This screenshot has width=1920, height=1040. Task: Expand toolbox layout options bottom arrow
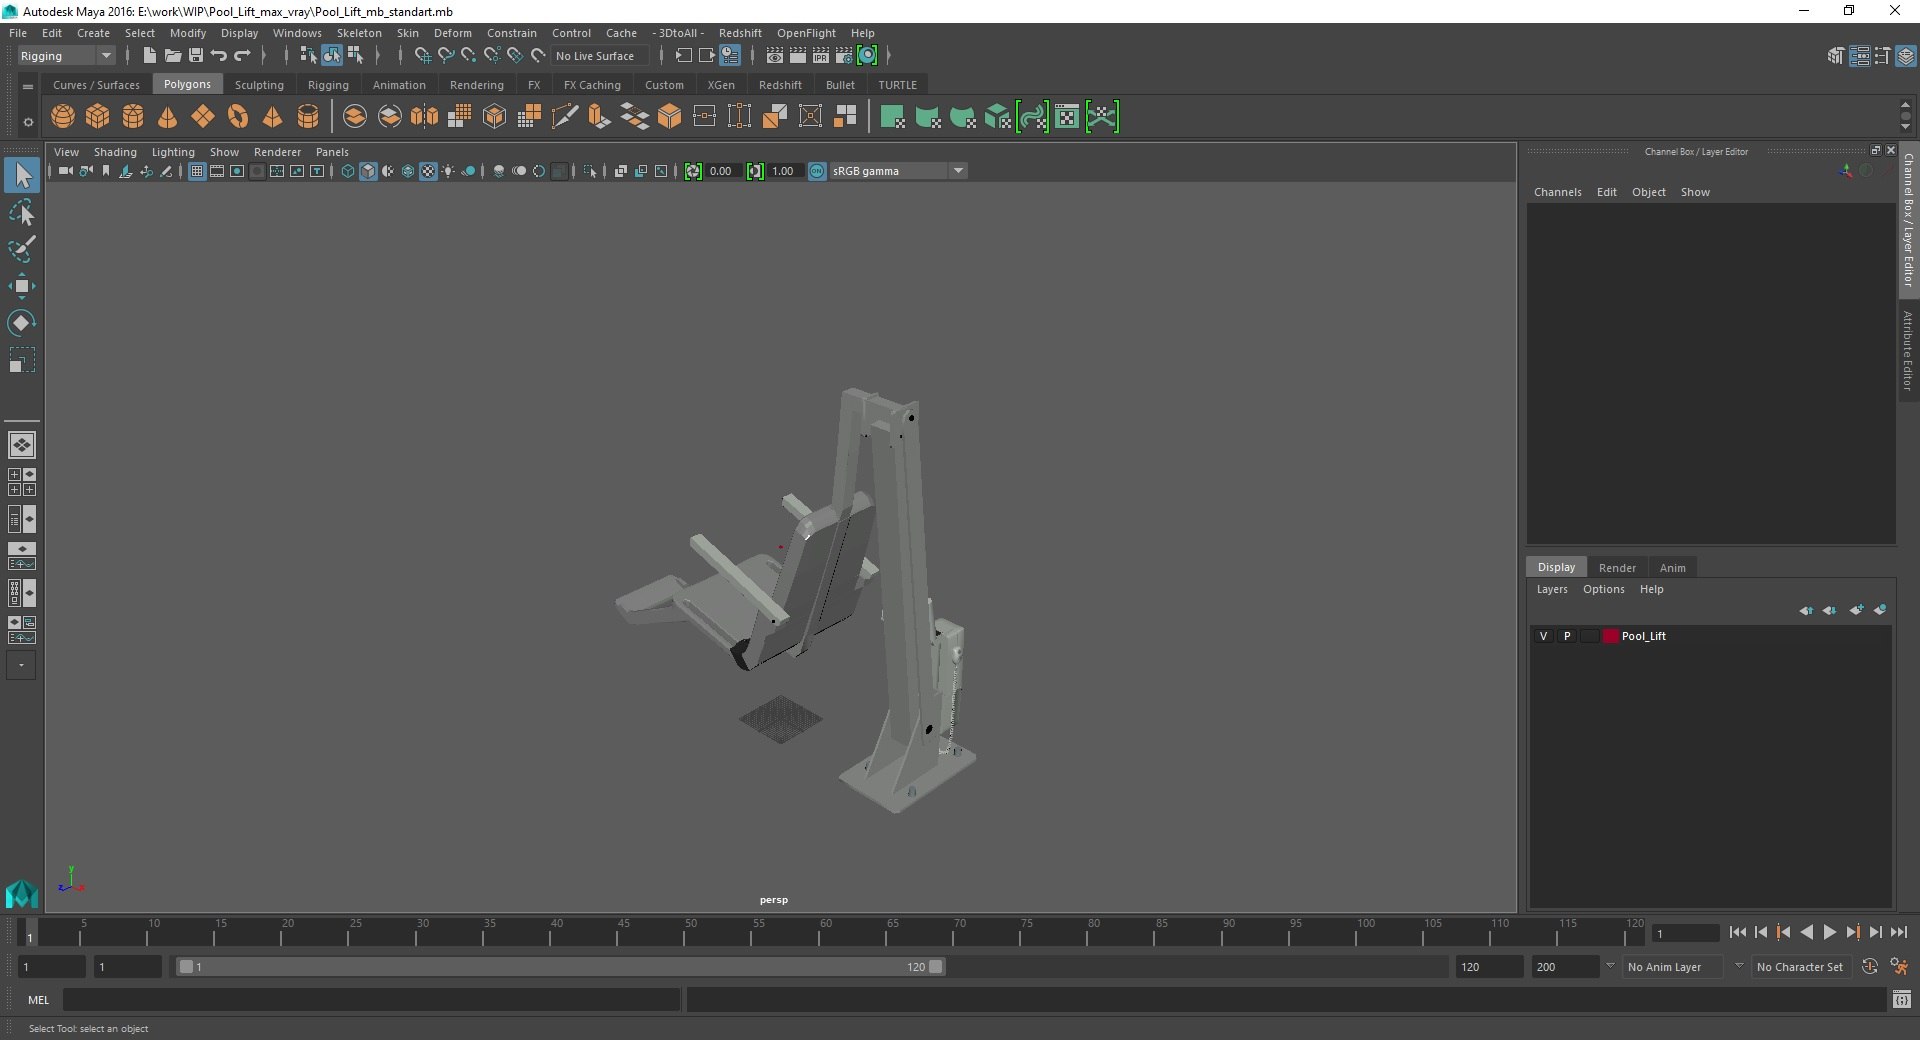[x=21, y=665]
